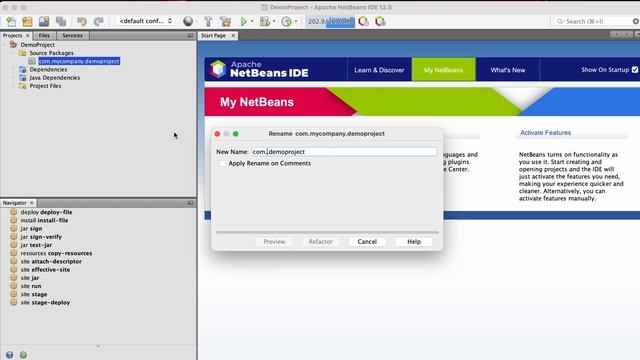Collapse the Source Packages tree node
The image size is (640, 360).
[13, 53]
